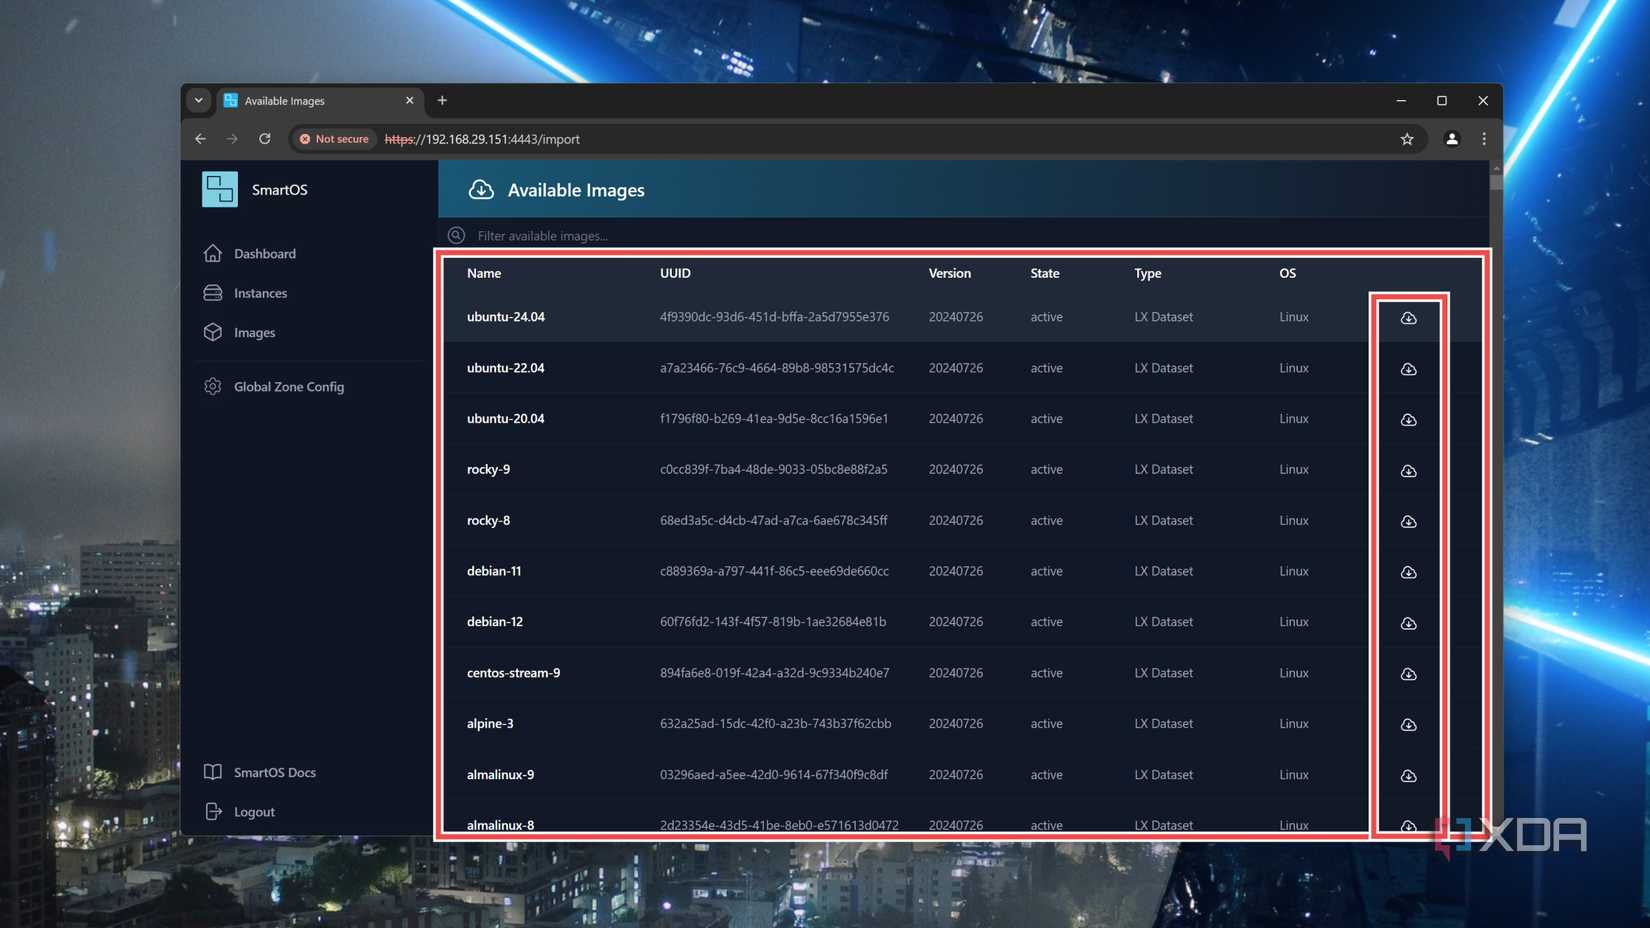This screenshot has height=928, width=1650.
Task: Open the Chrome three-dot menu
Action: pyautogui.click(x=1484, y=139)
